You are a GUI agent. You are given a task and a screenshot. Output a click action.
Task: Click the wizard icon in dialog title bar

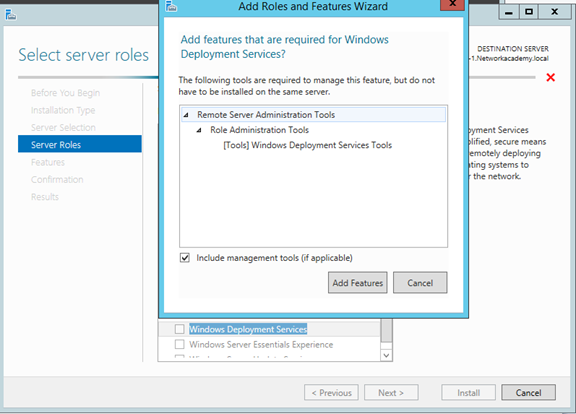pyautogui.click(x=171, y=6)
